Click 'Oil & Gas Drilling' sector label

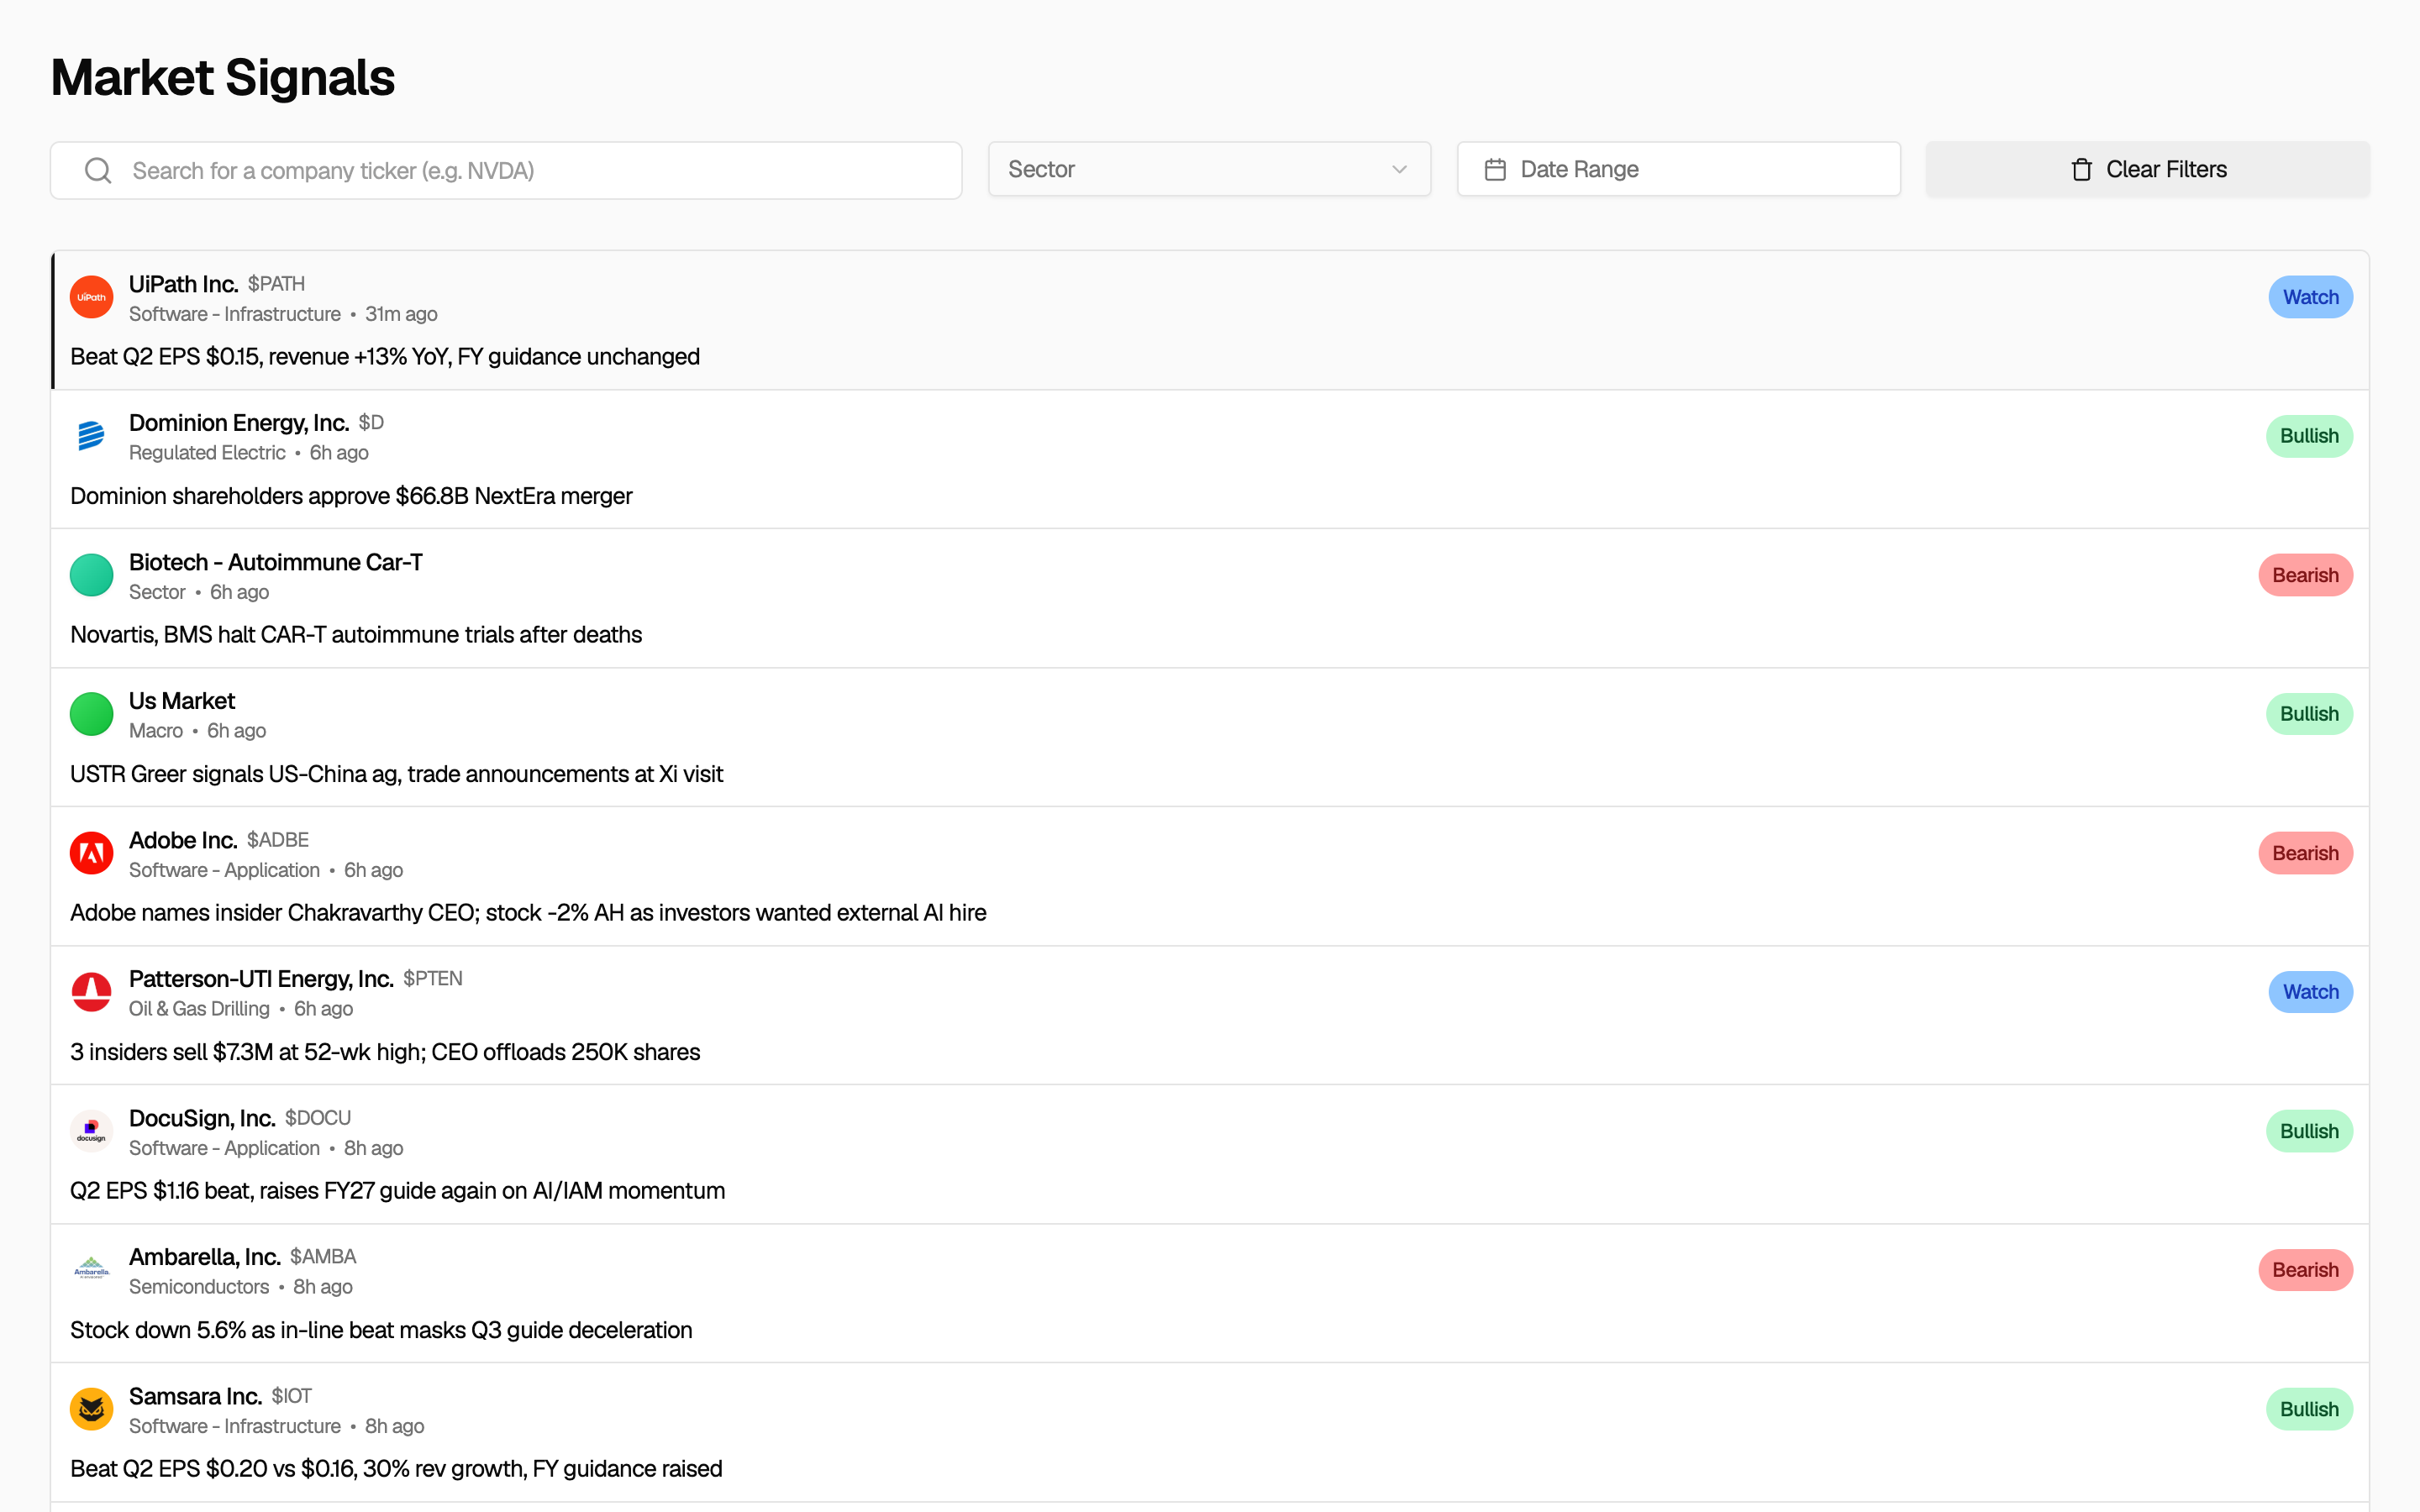(x=199, y=1009)
